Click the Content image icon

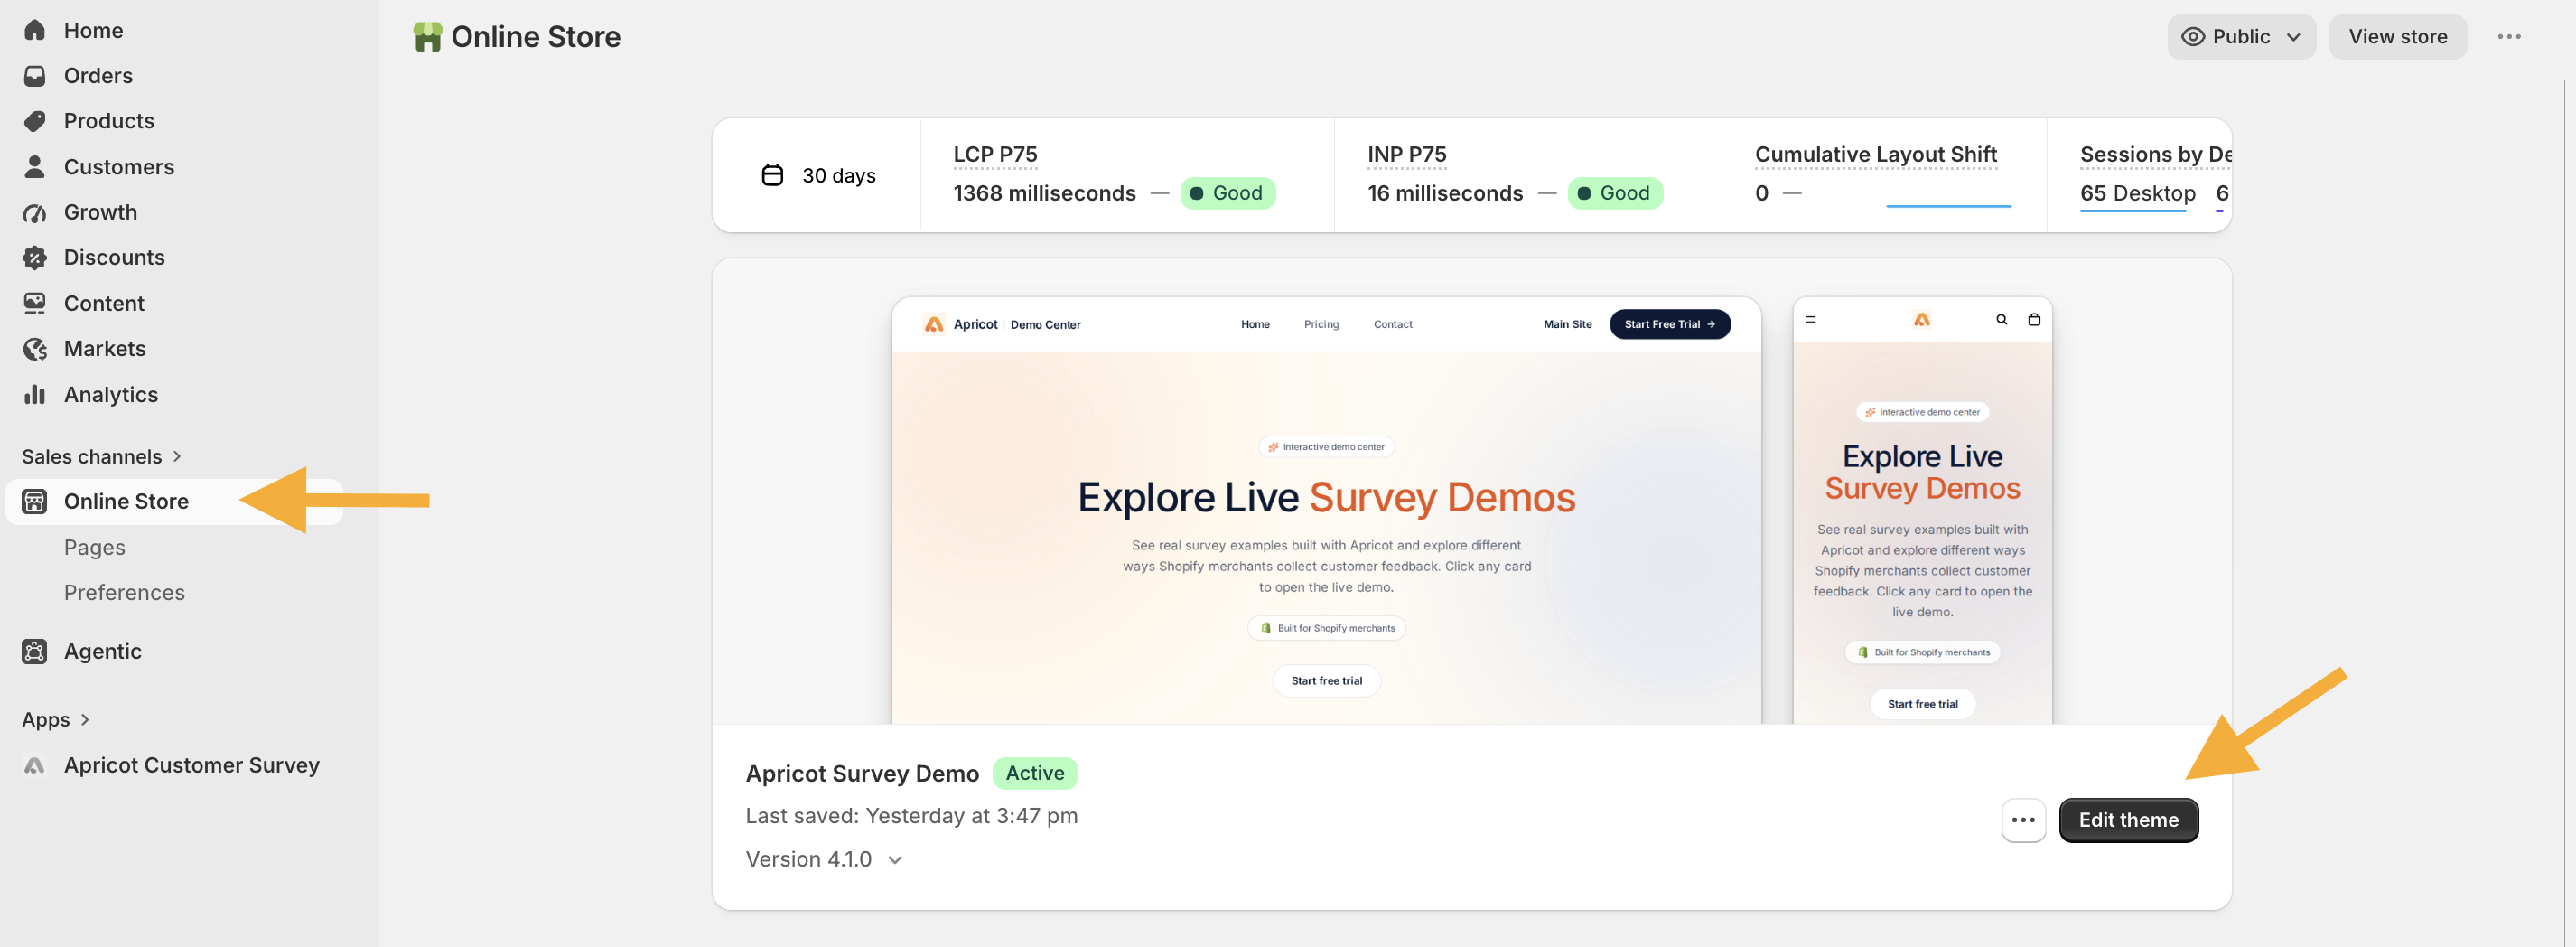coord(35,303)
